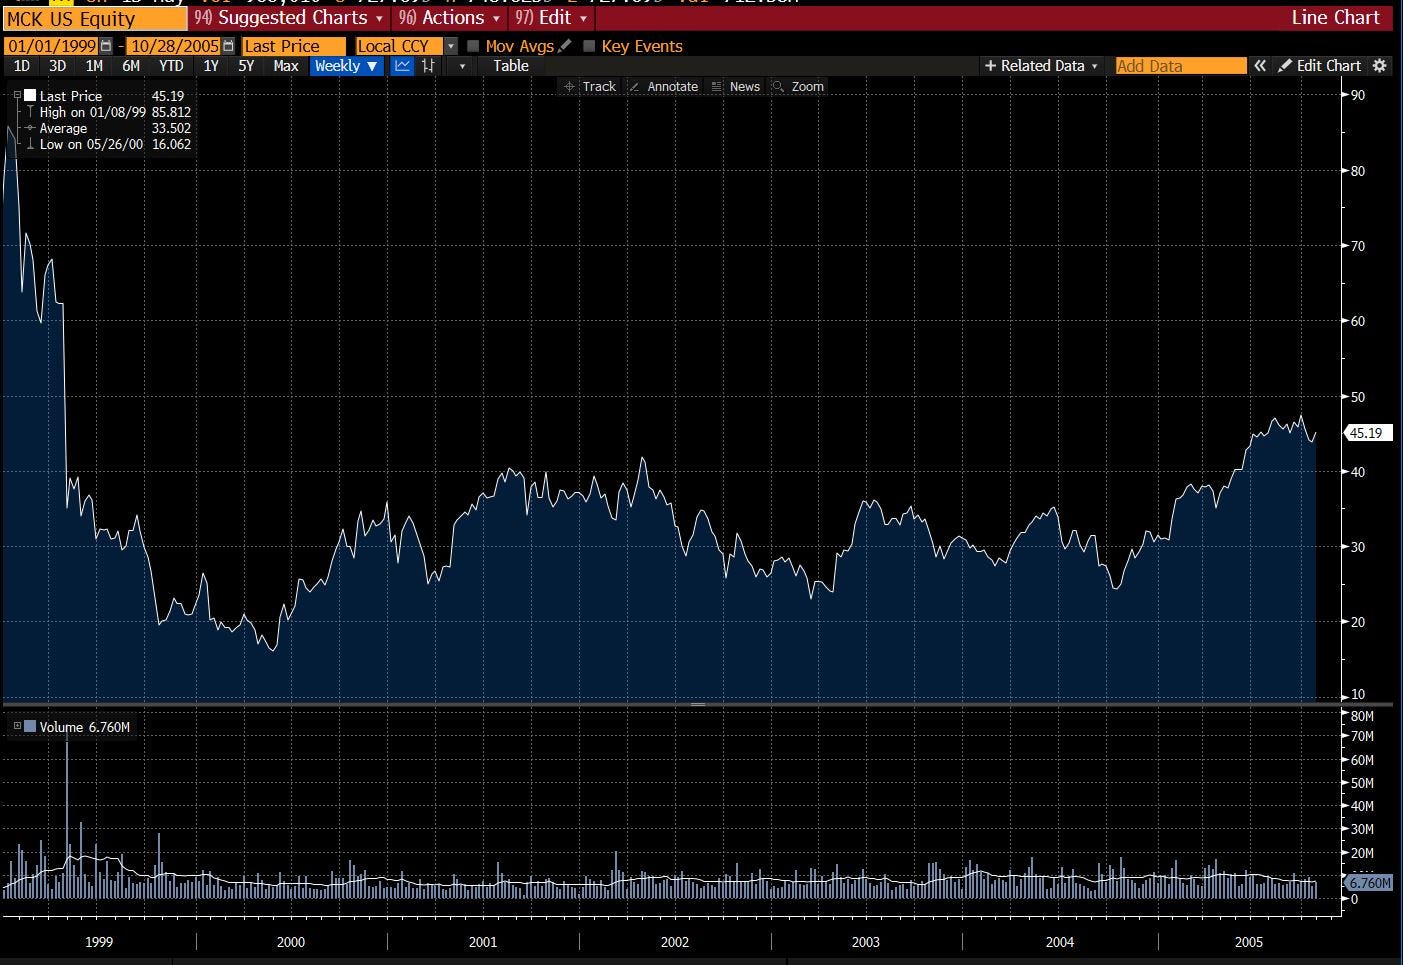Viewport: 1403px width, 965px height.
Task: Open the Local CCY currency dropdown arrow
Action: tap(451, 46)
